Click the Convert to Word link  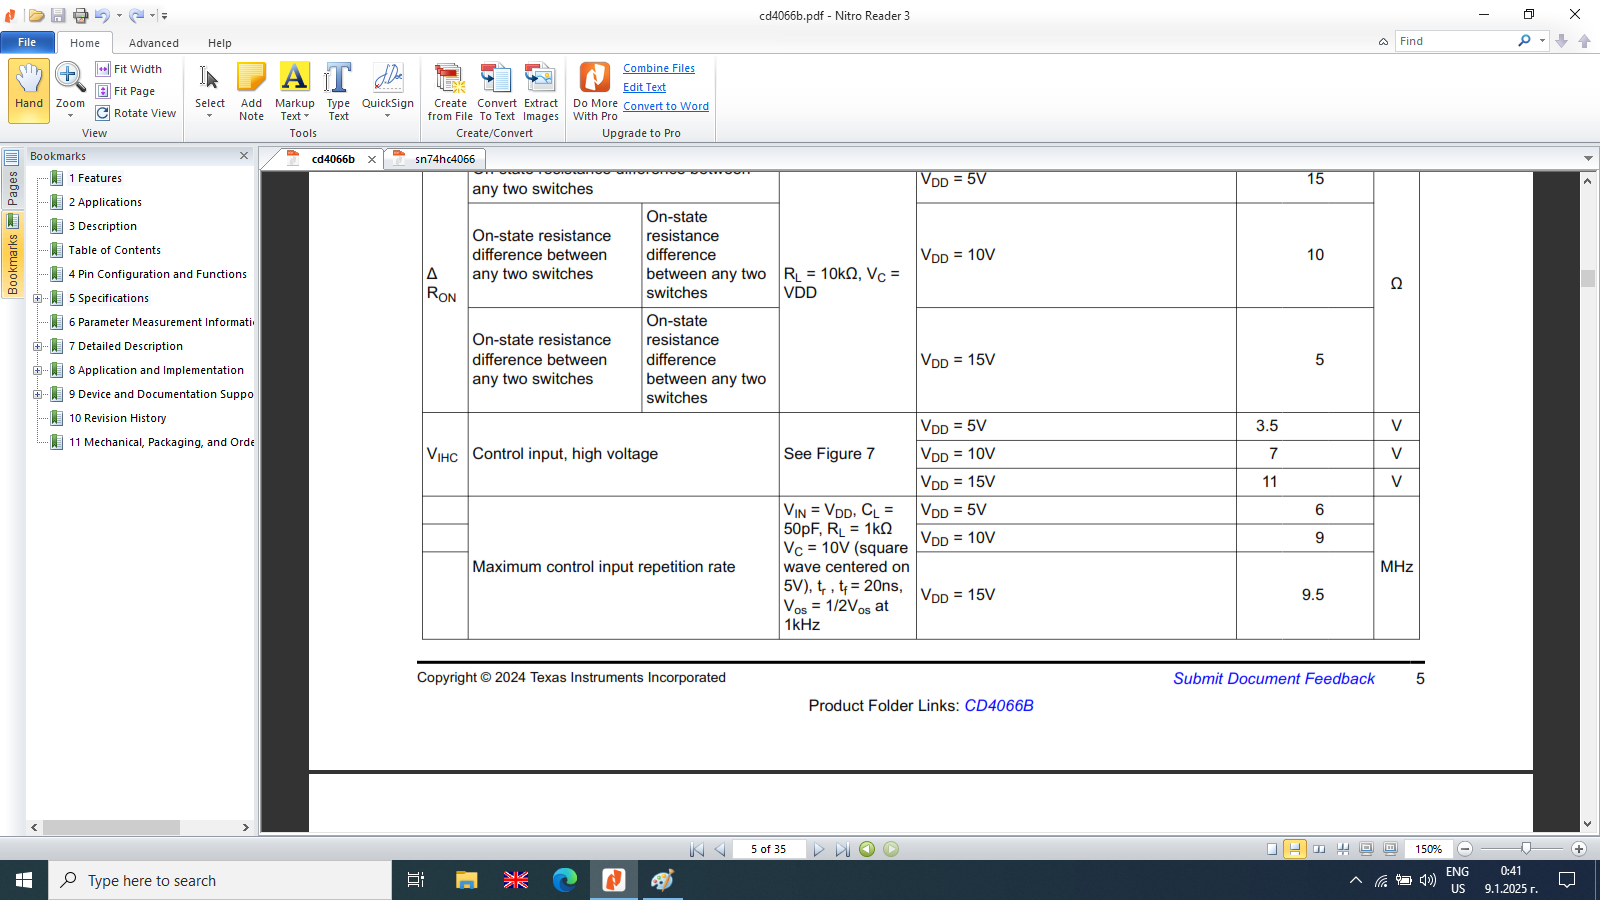[x=666, y=106]
